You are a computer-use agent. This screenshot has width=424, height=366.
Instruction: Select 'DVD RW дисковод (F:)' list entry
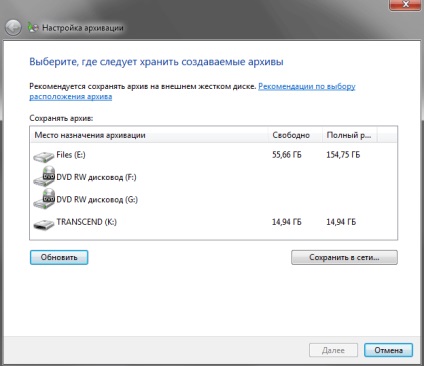(x=96, y=177)
